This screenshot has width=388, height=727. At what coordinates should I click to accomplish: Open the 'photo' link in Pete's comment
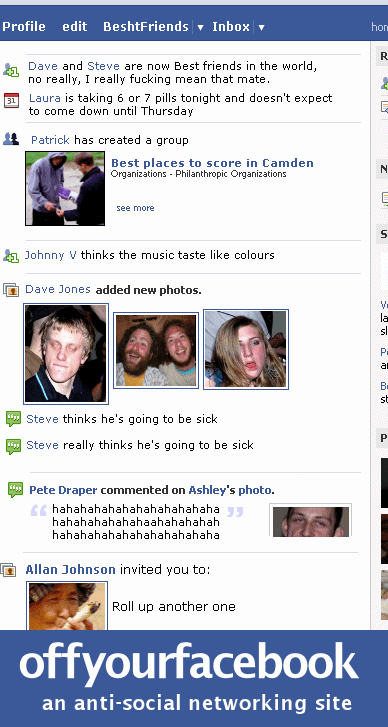(x=254, y=490)
